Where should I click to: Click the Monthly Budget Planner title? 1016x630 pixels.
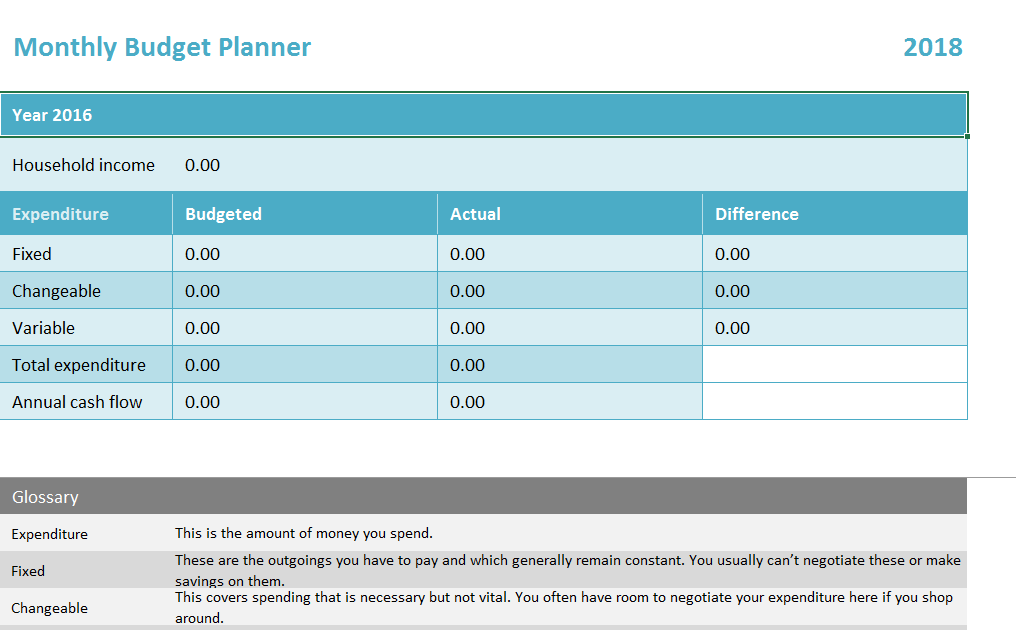[x=162, y=47]
